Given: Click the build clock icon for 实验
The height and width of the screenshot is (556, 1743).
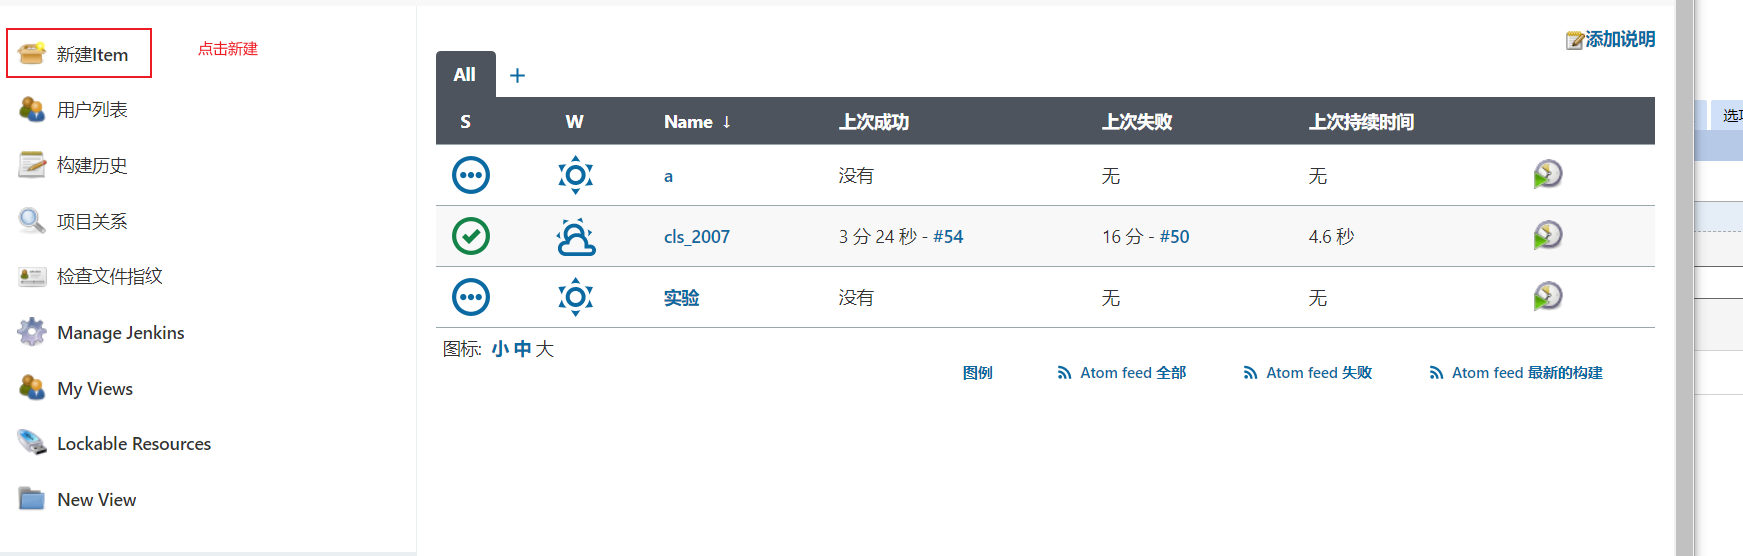Looking at the screenshot, I should click(x=1547, y=297).
